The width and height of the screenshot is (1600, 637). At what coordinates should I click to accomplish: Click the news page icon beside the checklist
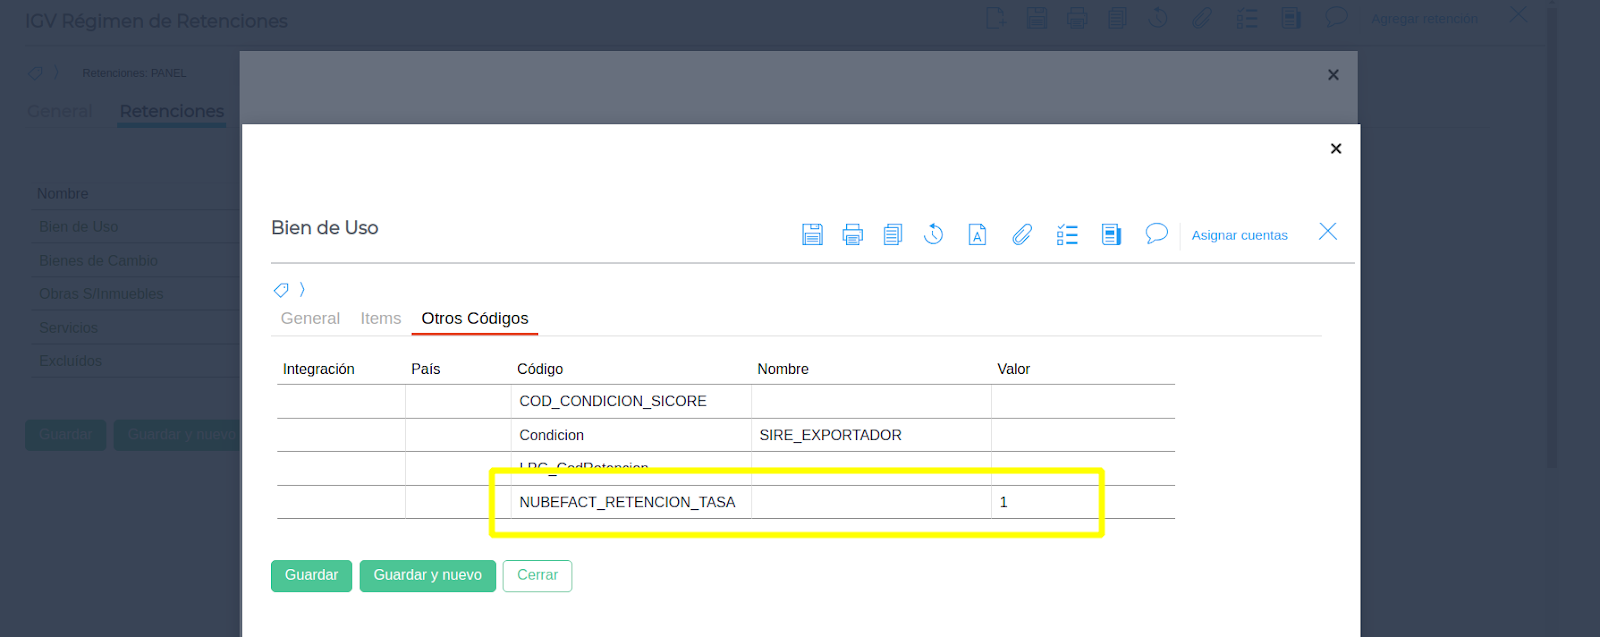pyautogui.click(x=1111, y=234)
